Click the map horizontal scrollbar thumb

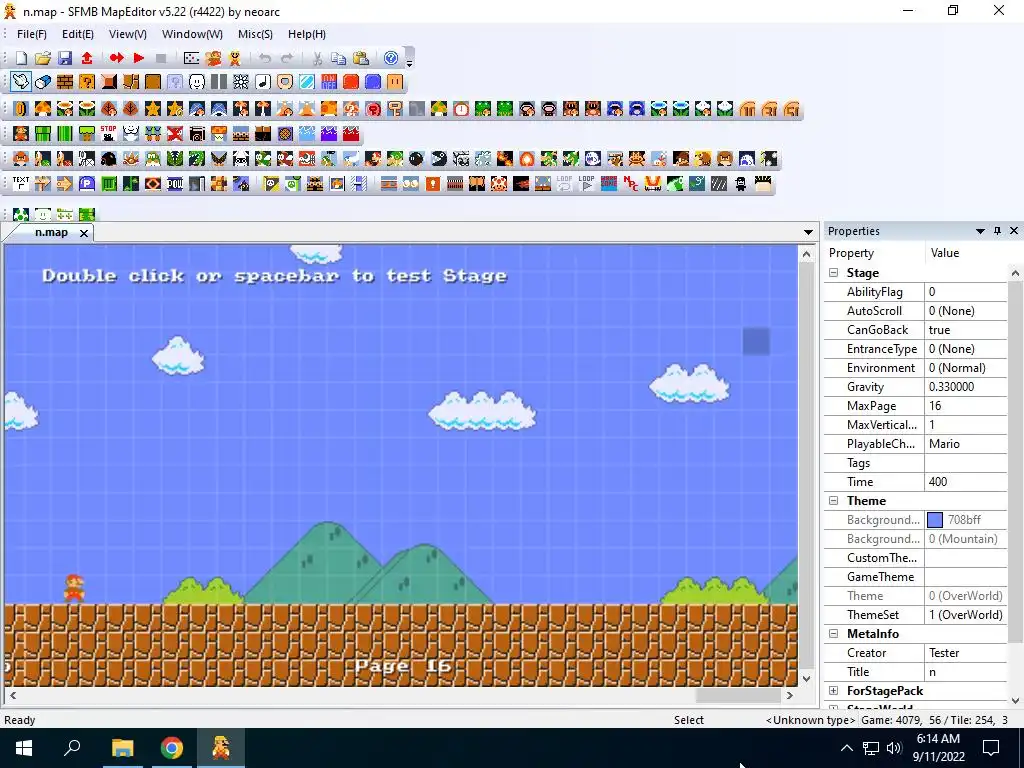coord(738,696)
